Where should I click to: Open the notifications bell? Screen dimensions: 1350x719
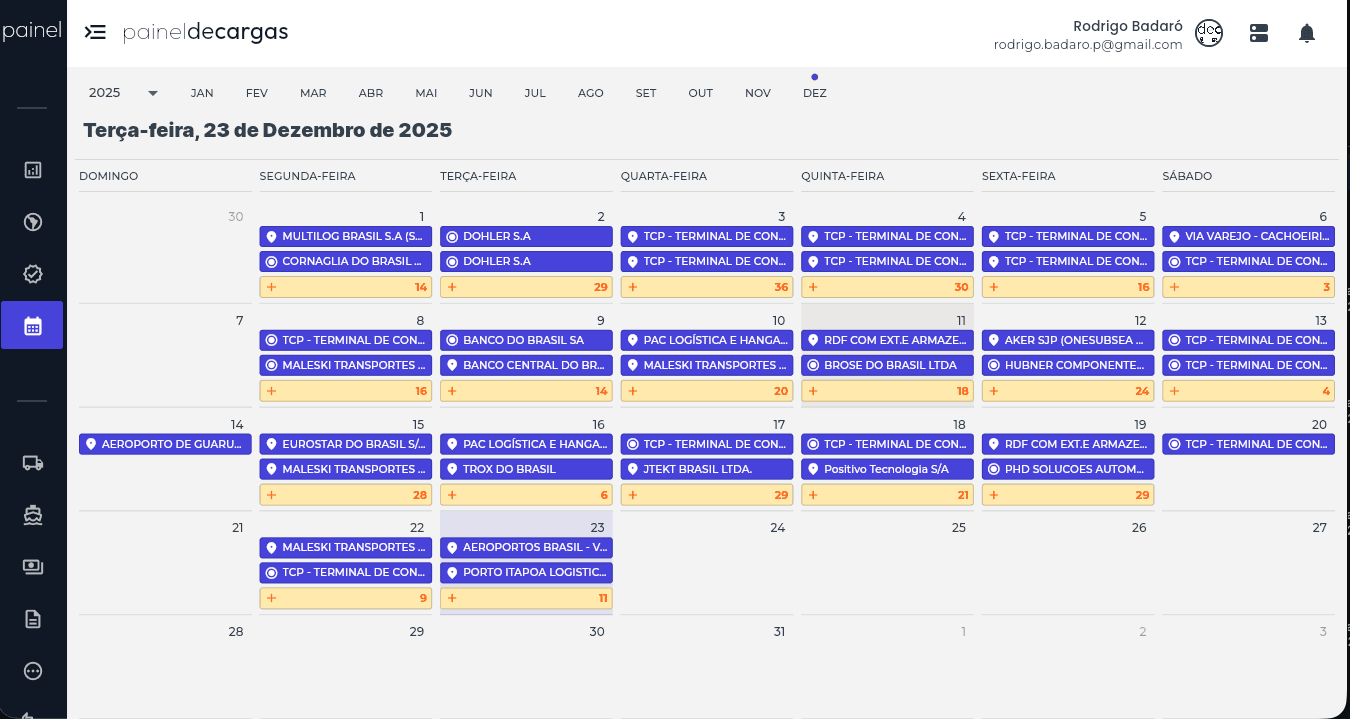click(x=1306, y=33)
